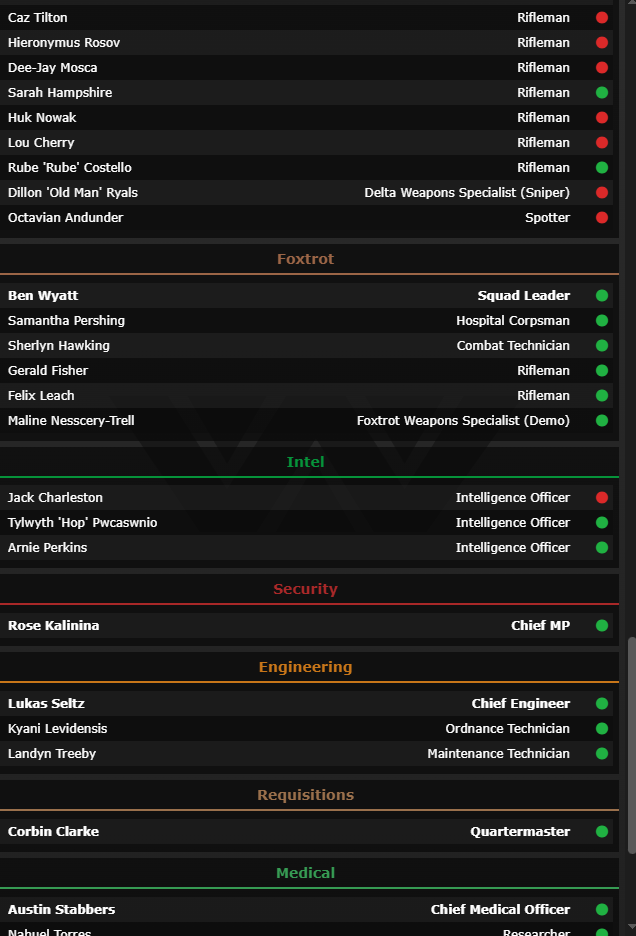Click status dot for Corbin Clarke
This screenshot has width=636, height=936.
tap(602, 832)
